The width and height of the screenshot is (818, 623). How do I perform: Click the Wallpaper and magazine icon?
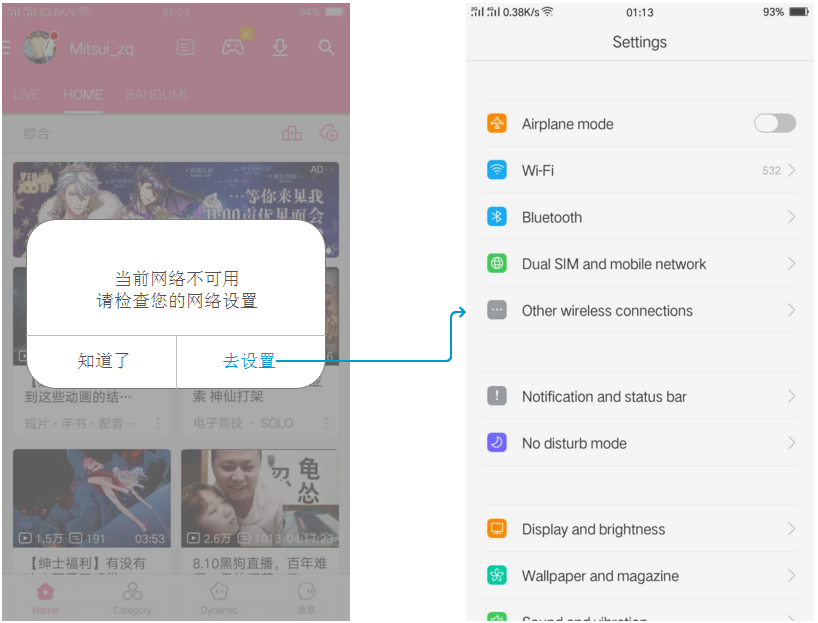pos(497,576)
